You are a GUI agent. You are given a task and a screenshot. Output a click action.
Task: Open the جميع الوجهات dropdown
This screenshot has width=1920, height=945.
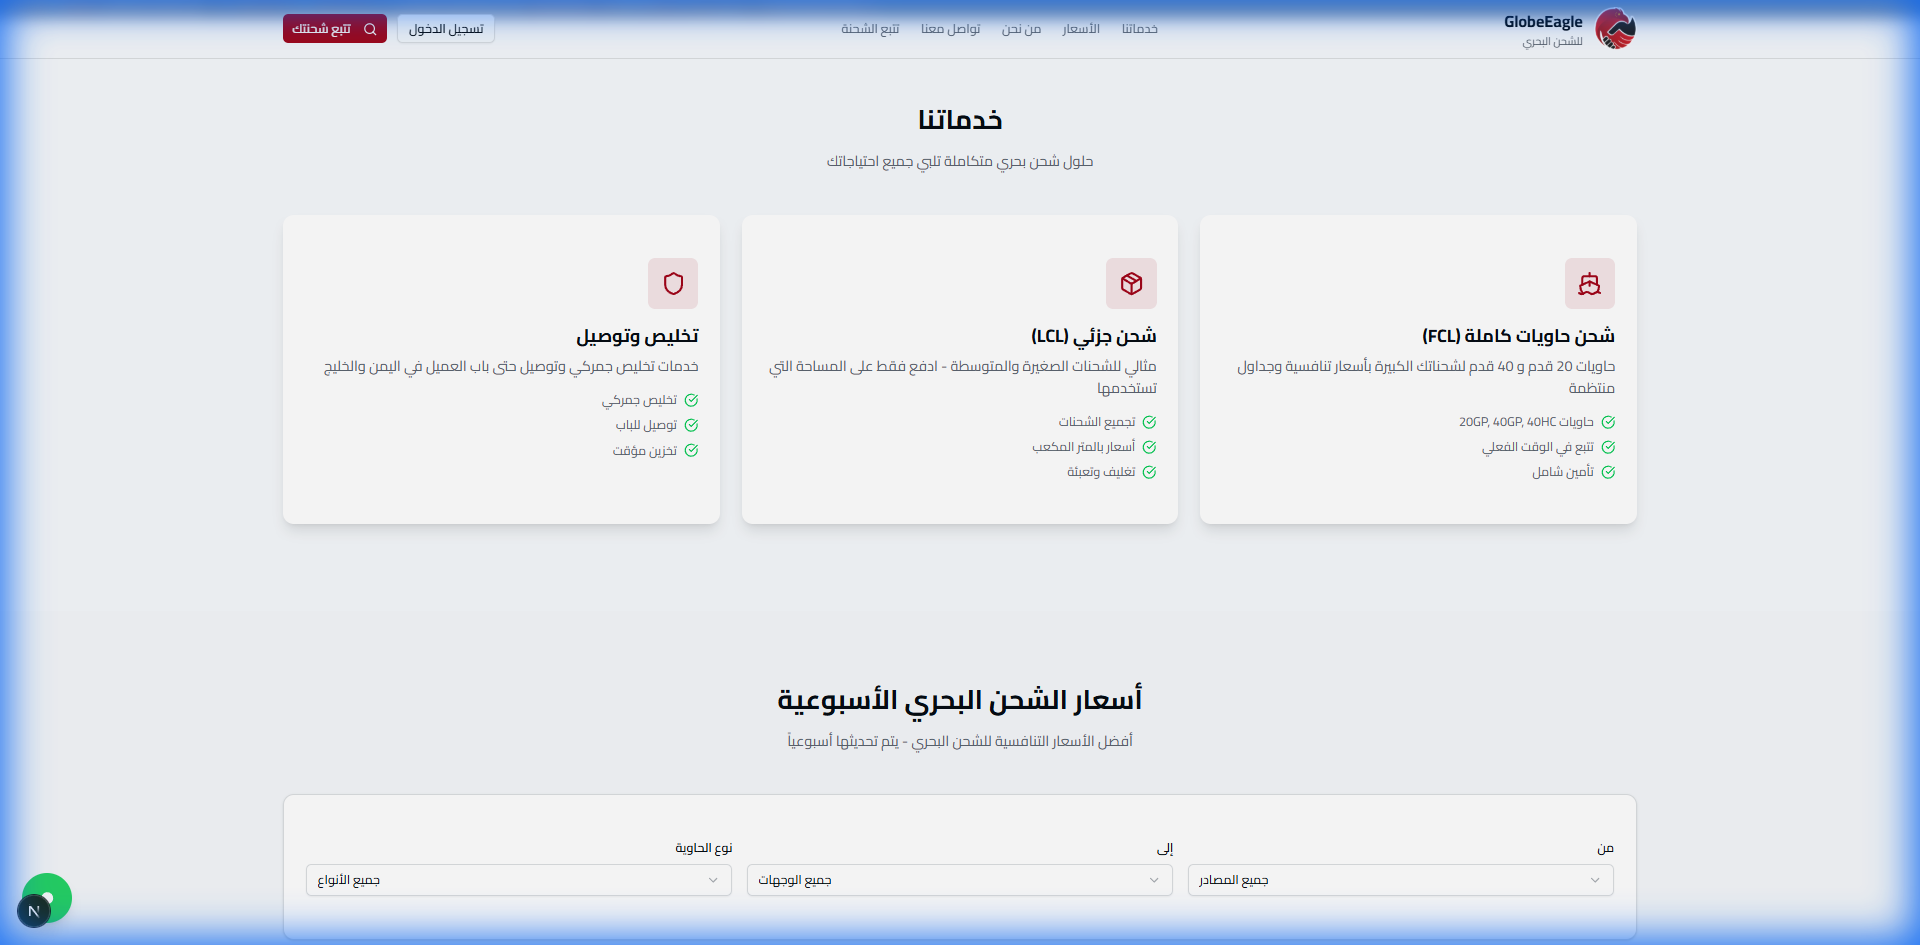click(958, 880)
